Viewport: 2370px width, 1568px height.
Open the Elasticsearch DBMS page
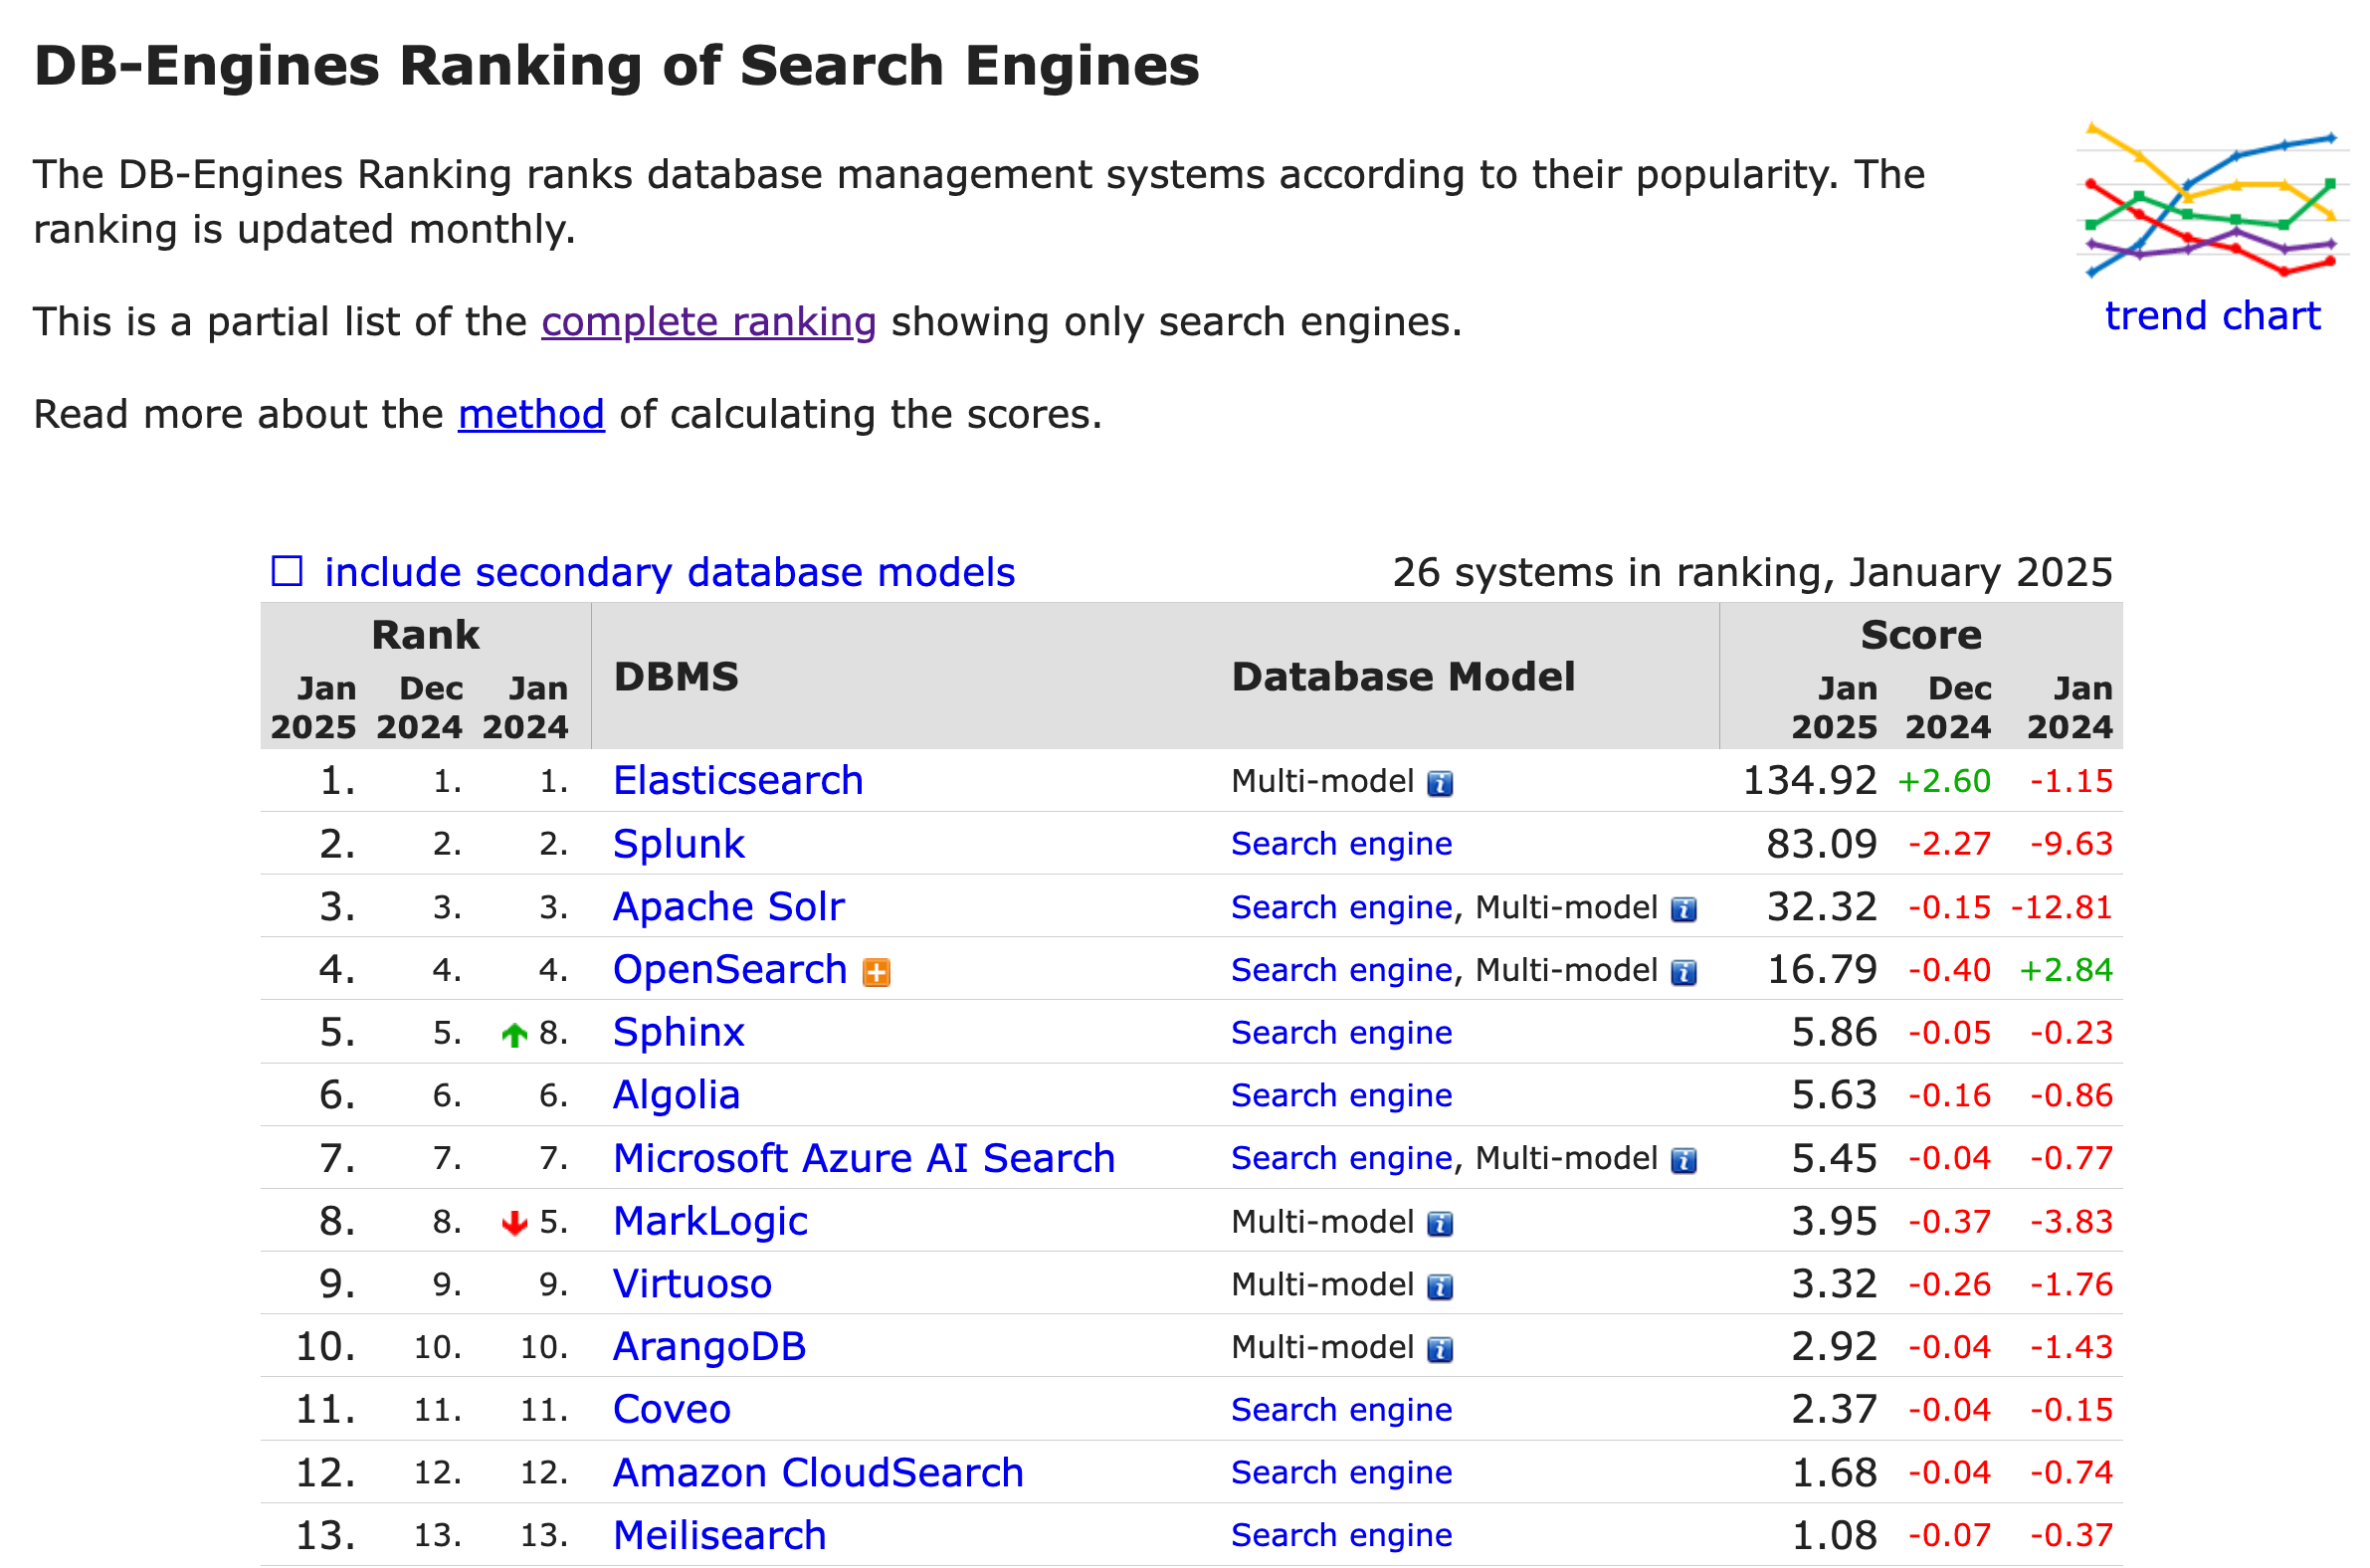tap(737, 780)
